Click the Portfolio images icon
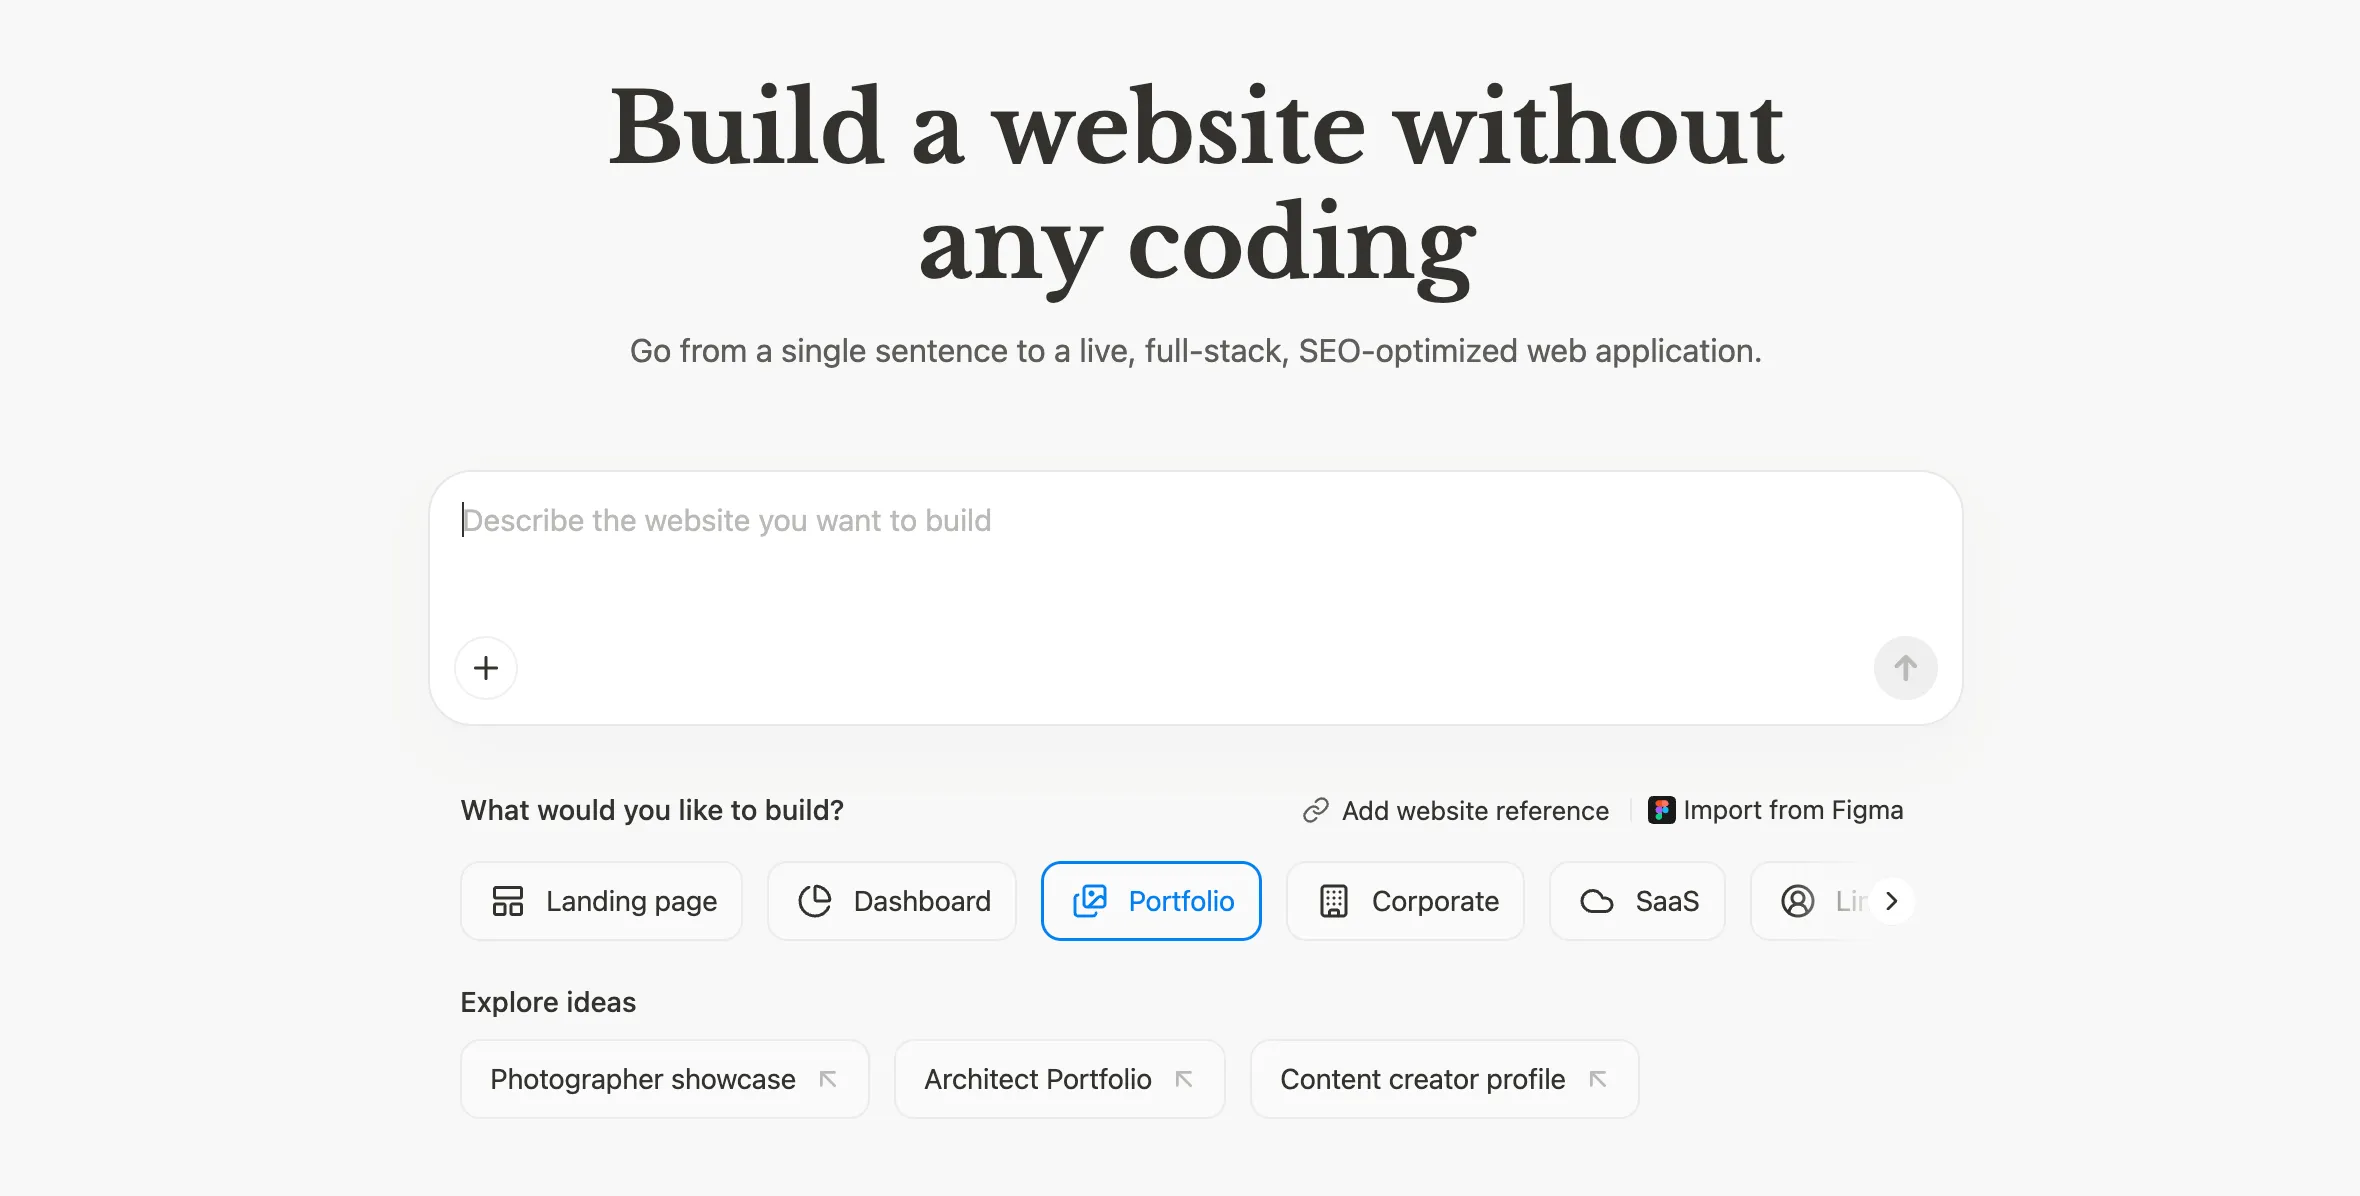The height and width of the screenshot is (1196, 2360). click(1090, 901)
